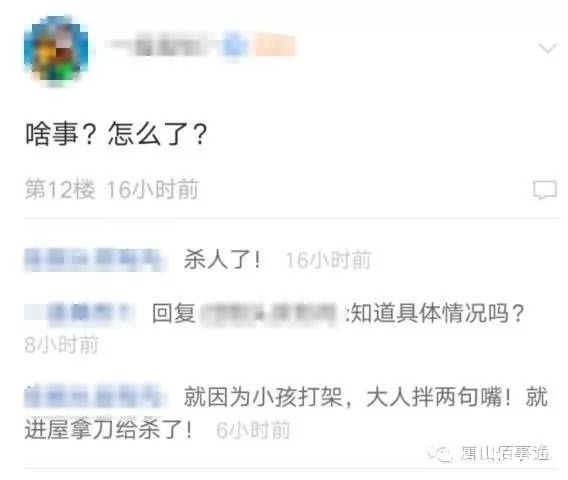Open the pixelated user avatar

[x=56, y=50]
